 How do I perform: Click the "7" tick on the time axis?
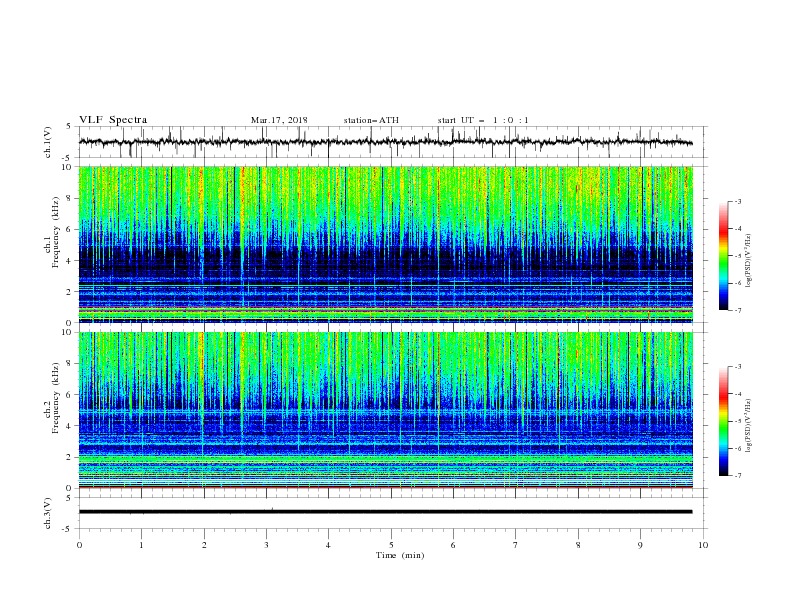coord(516,545)
